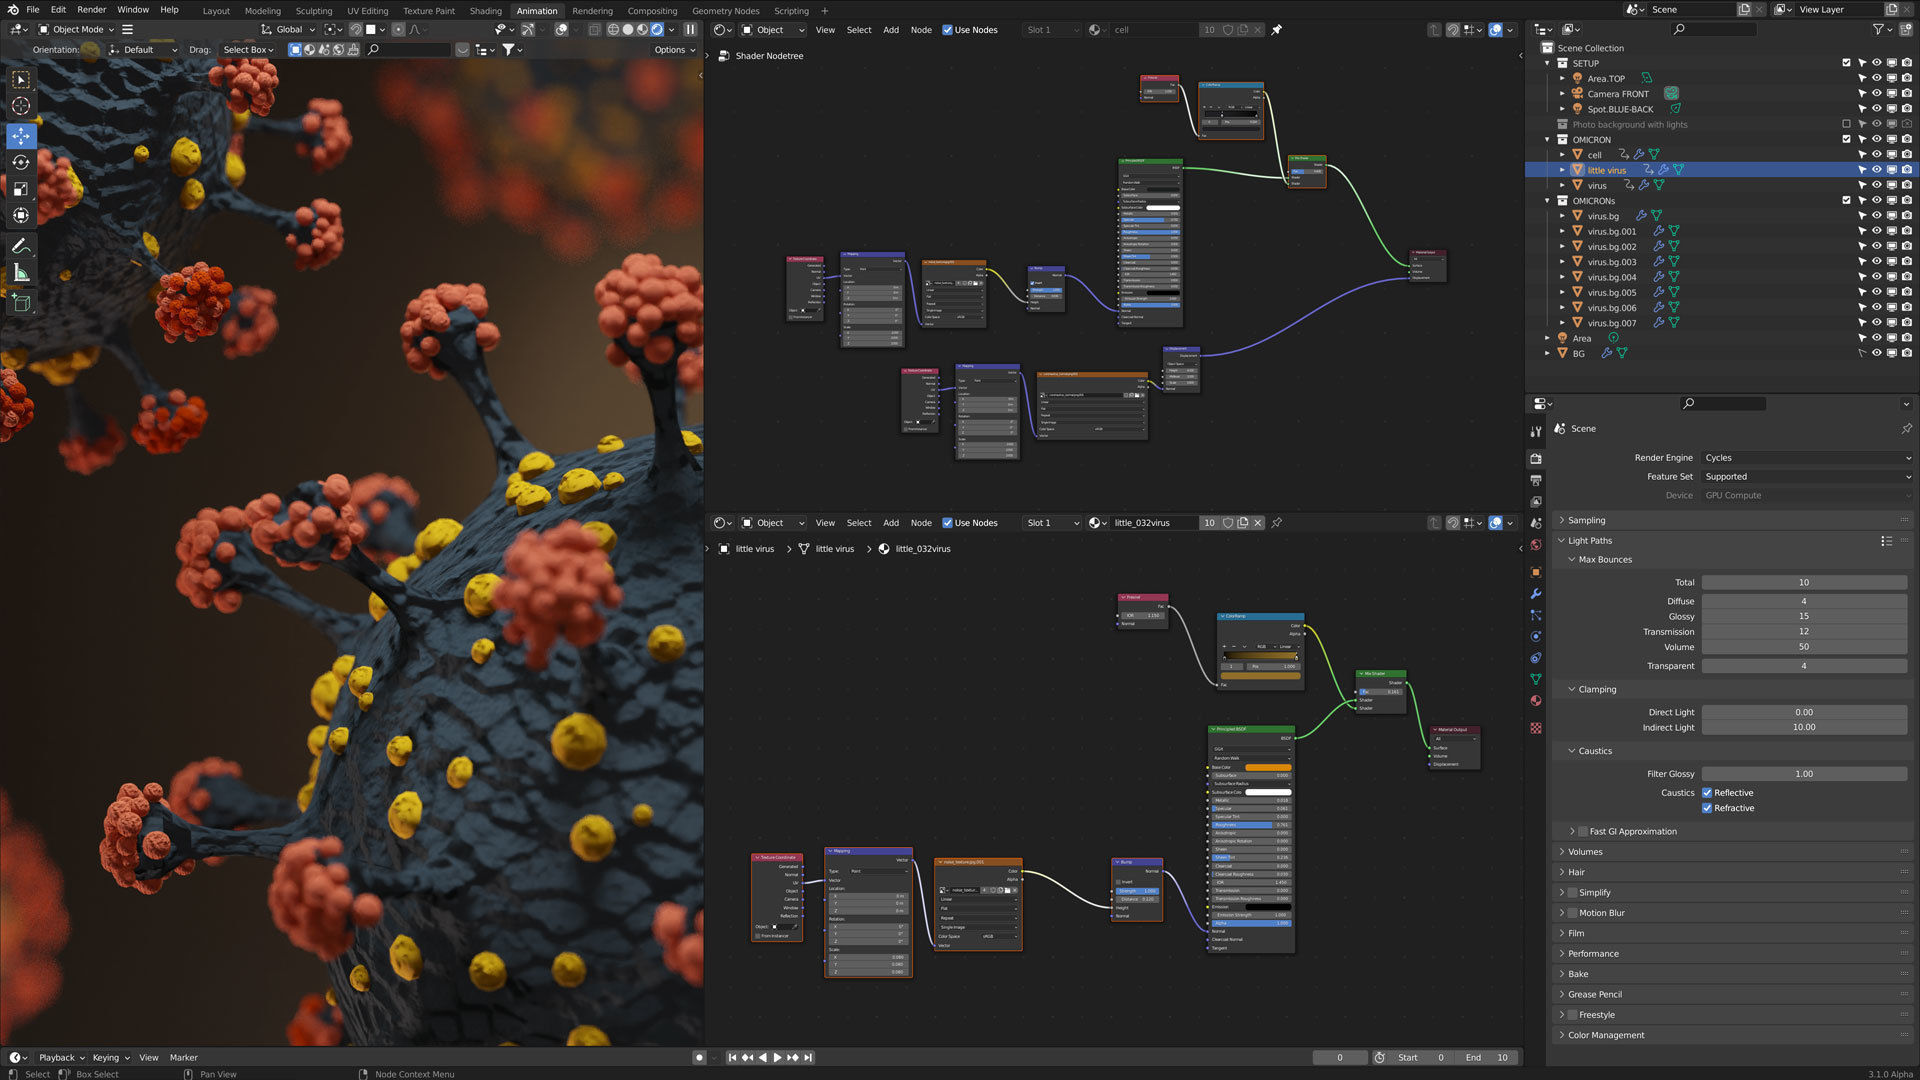This screenshot has width=1920, height=1080.
Task: Select the Select Box tool in viewport toolbar
Action: point(21,80)
